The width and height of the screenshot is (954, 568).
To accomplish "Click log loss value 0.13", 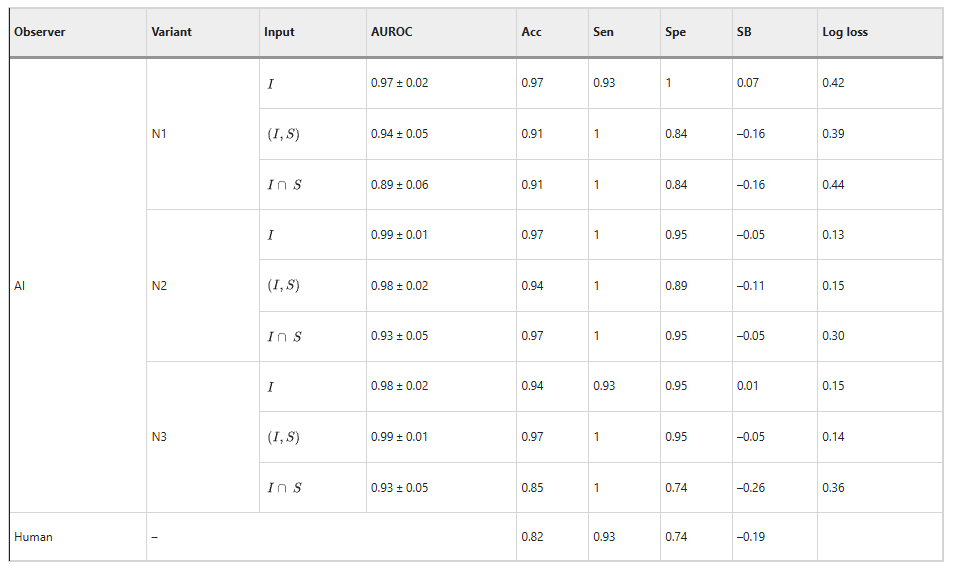I will pyautogui.click(x=833, y=235).
